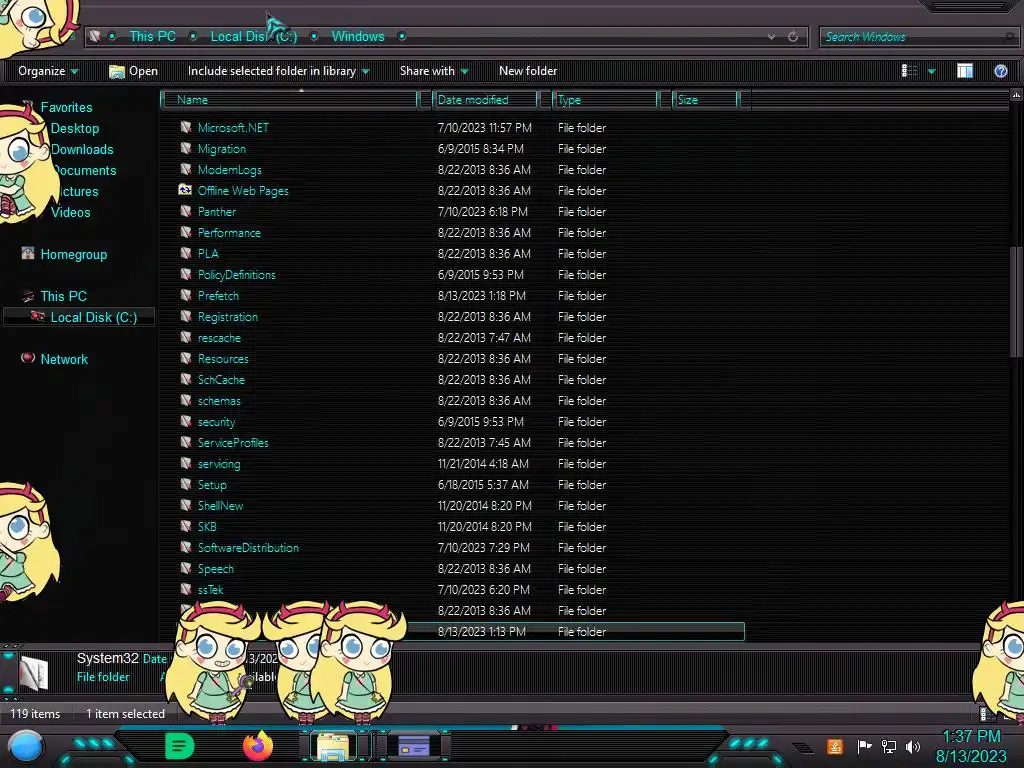Click the Speech folder icon
This screenshot has width=1024, height=768.
coord(185,568)
